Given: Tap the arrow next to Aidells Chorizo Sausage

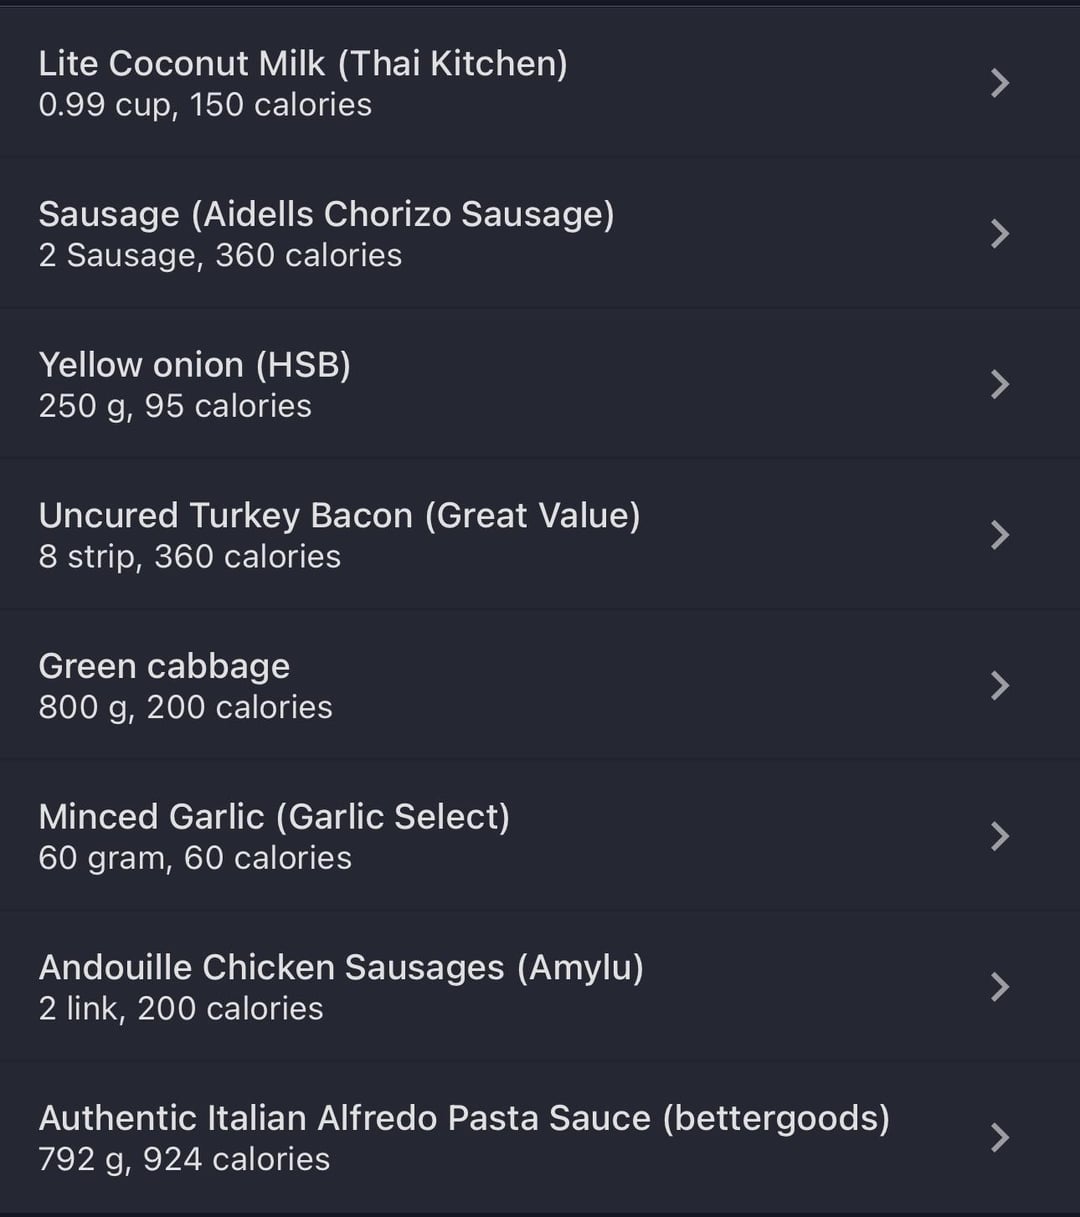Looking at the screenshot, I should pyautogui.click(x=999, y=234).
